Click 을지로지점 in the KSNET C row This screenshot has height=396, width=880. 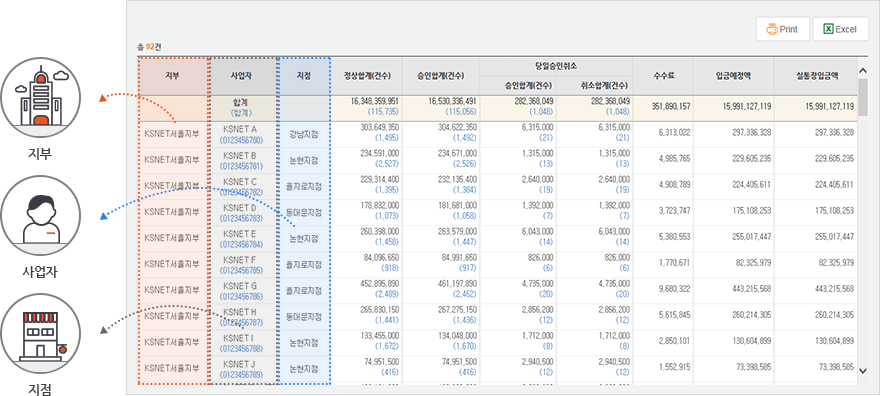[x=304, y=187]
